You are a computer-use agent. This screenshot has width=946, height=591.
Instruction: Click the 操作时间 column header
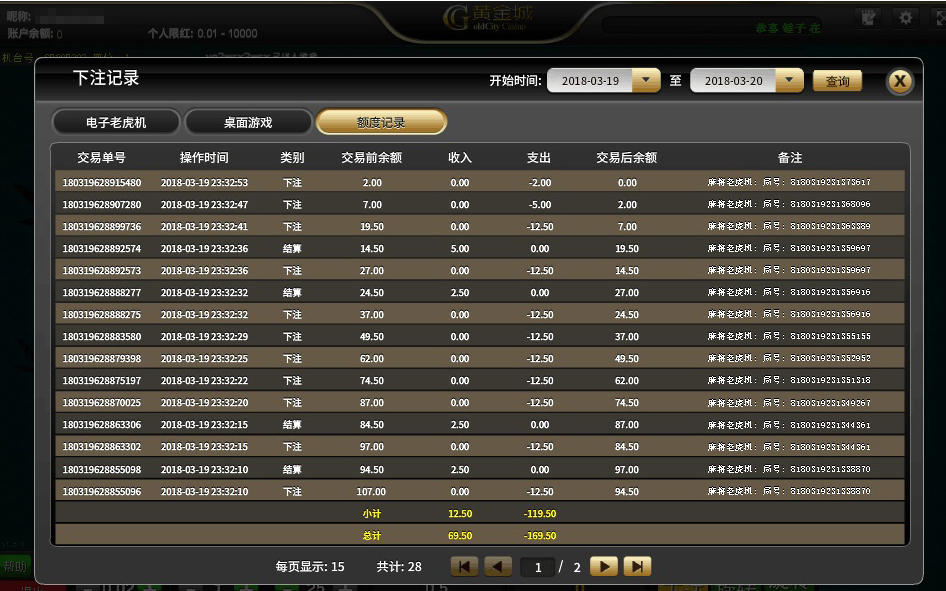click(204, 157)
